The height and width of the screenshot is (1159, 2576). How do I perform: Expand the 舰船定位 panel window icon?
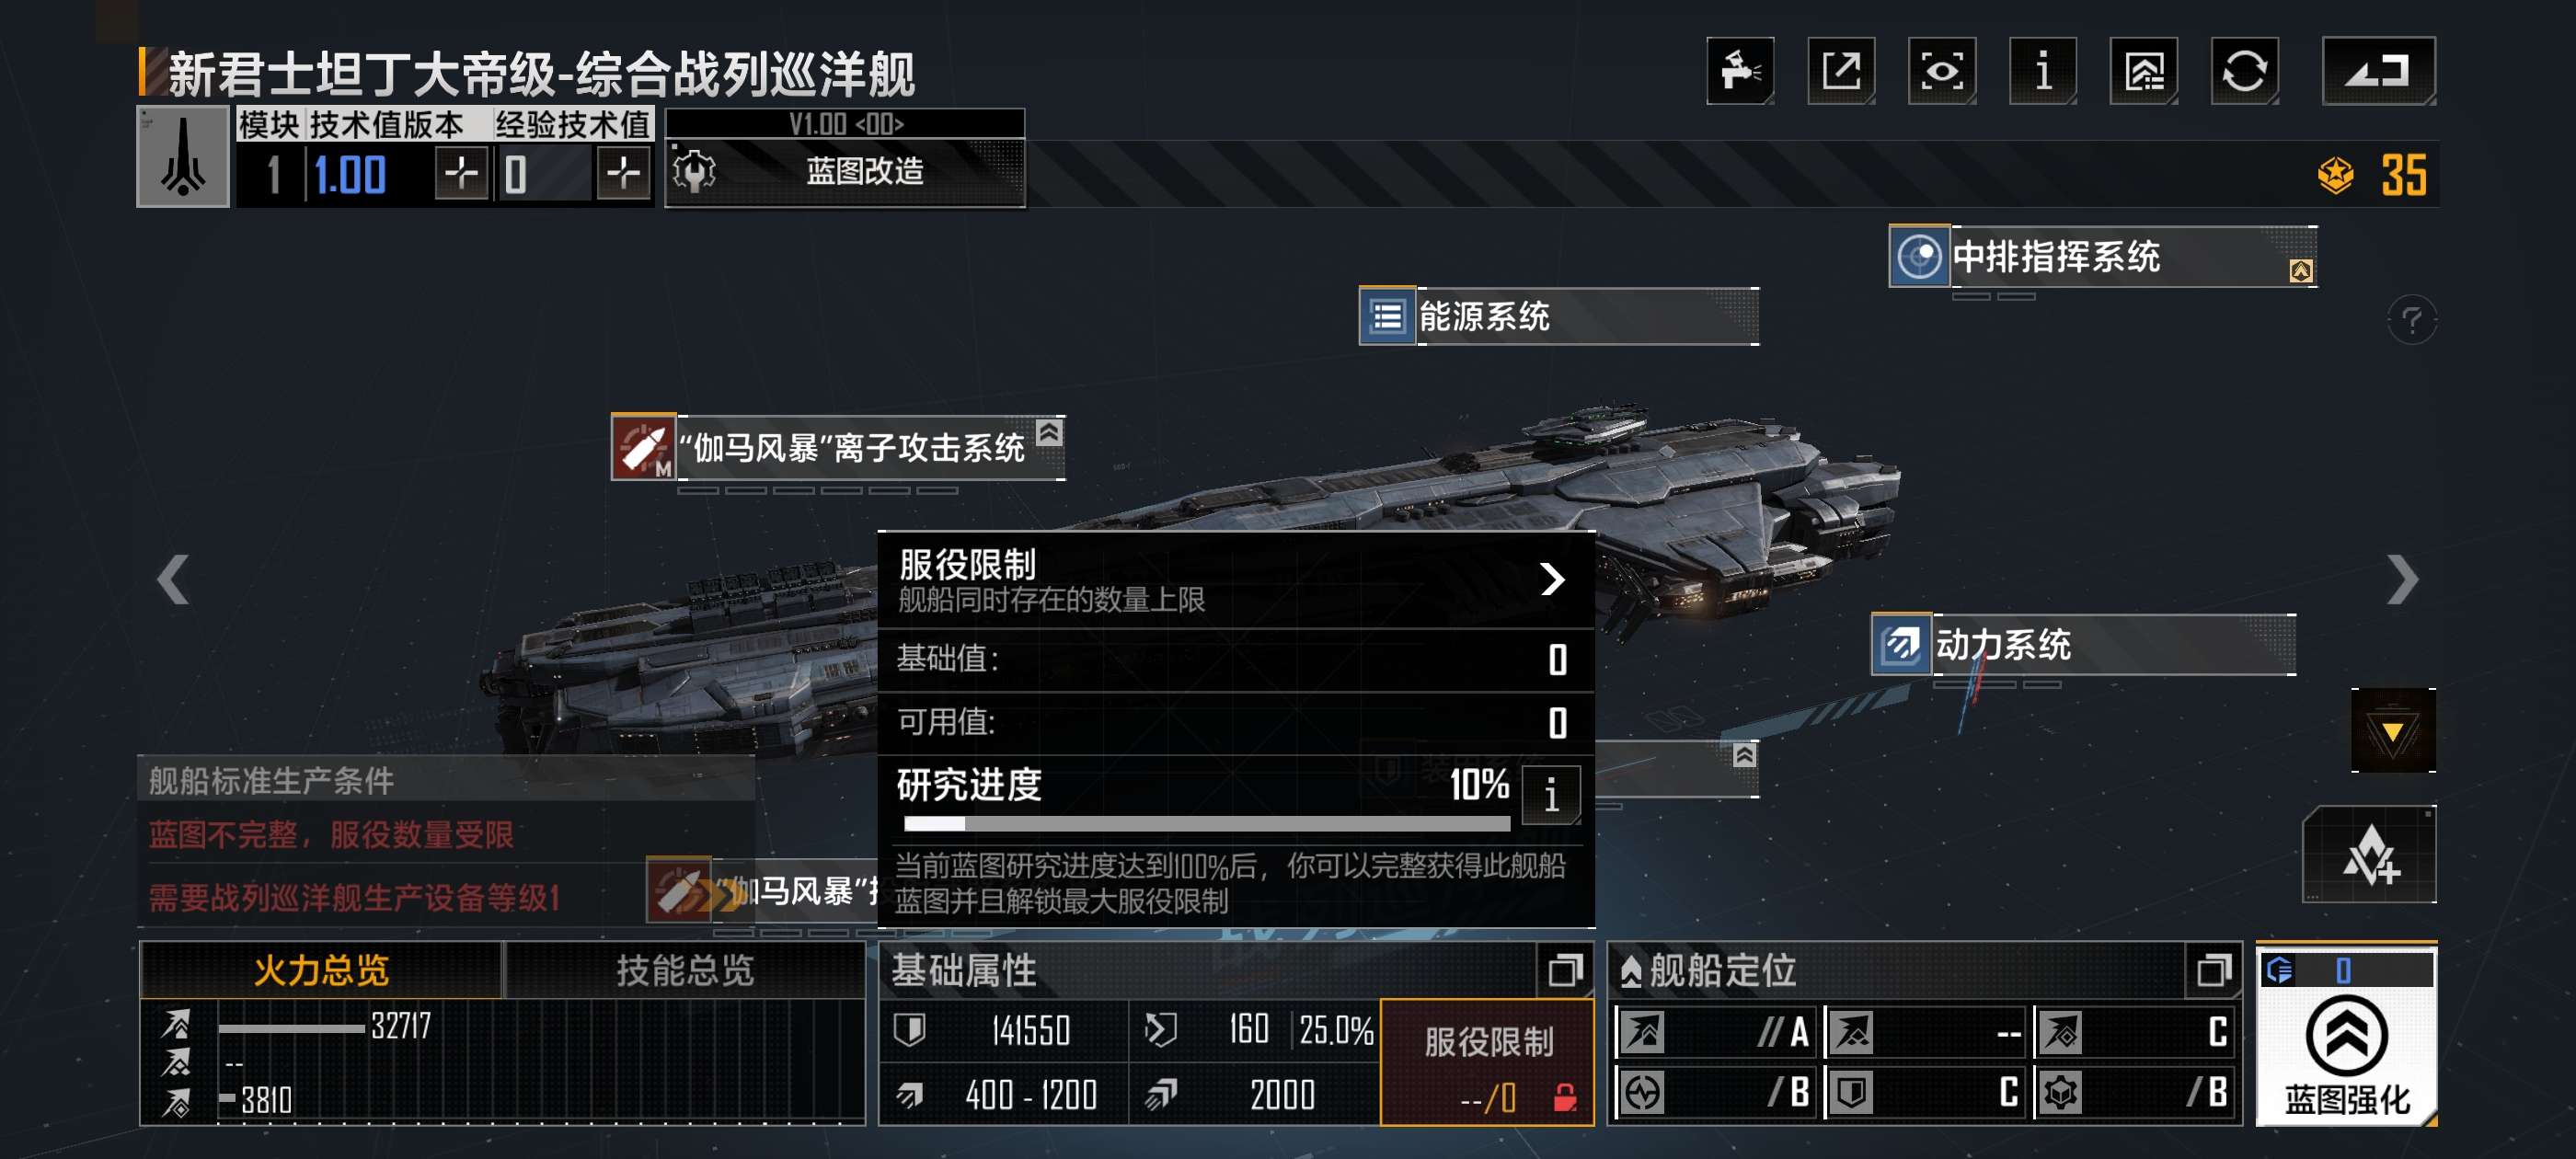point(2214,970)
